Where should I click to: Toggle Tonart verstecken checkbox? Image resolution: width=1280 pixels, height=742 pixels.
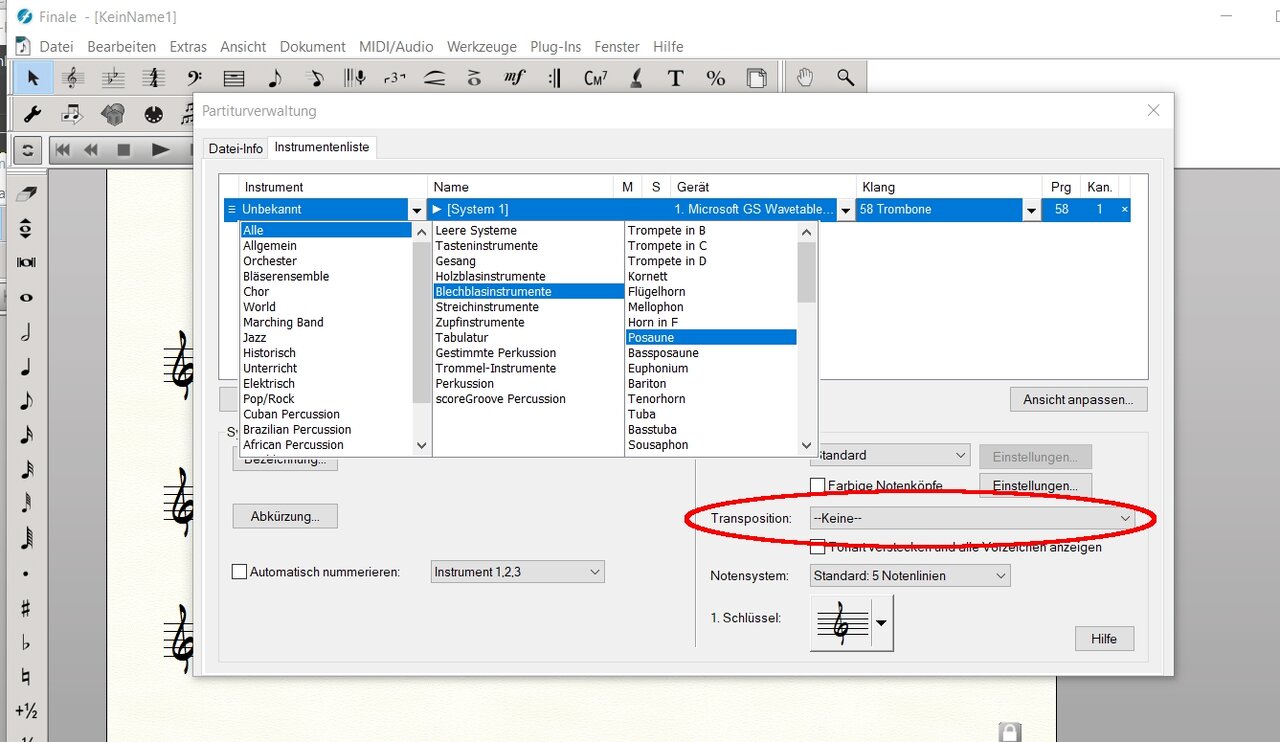(x=818, y=547)
